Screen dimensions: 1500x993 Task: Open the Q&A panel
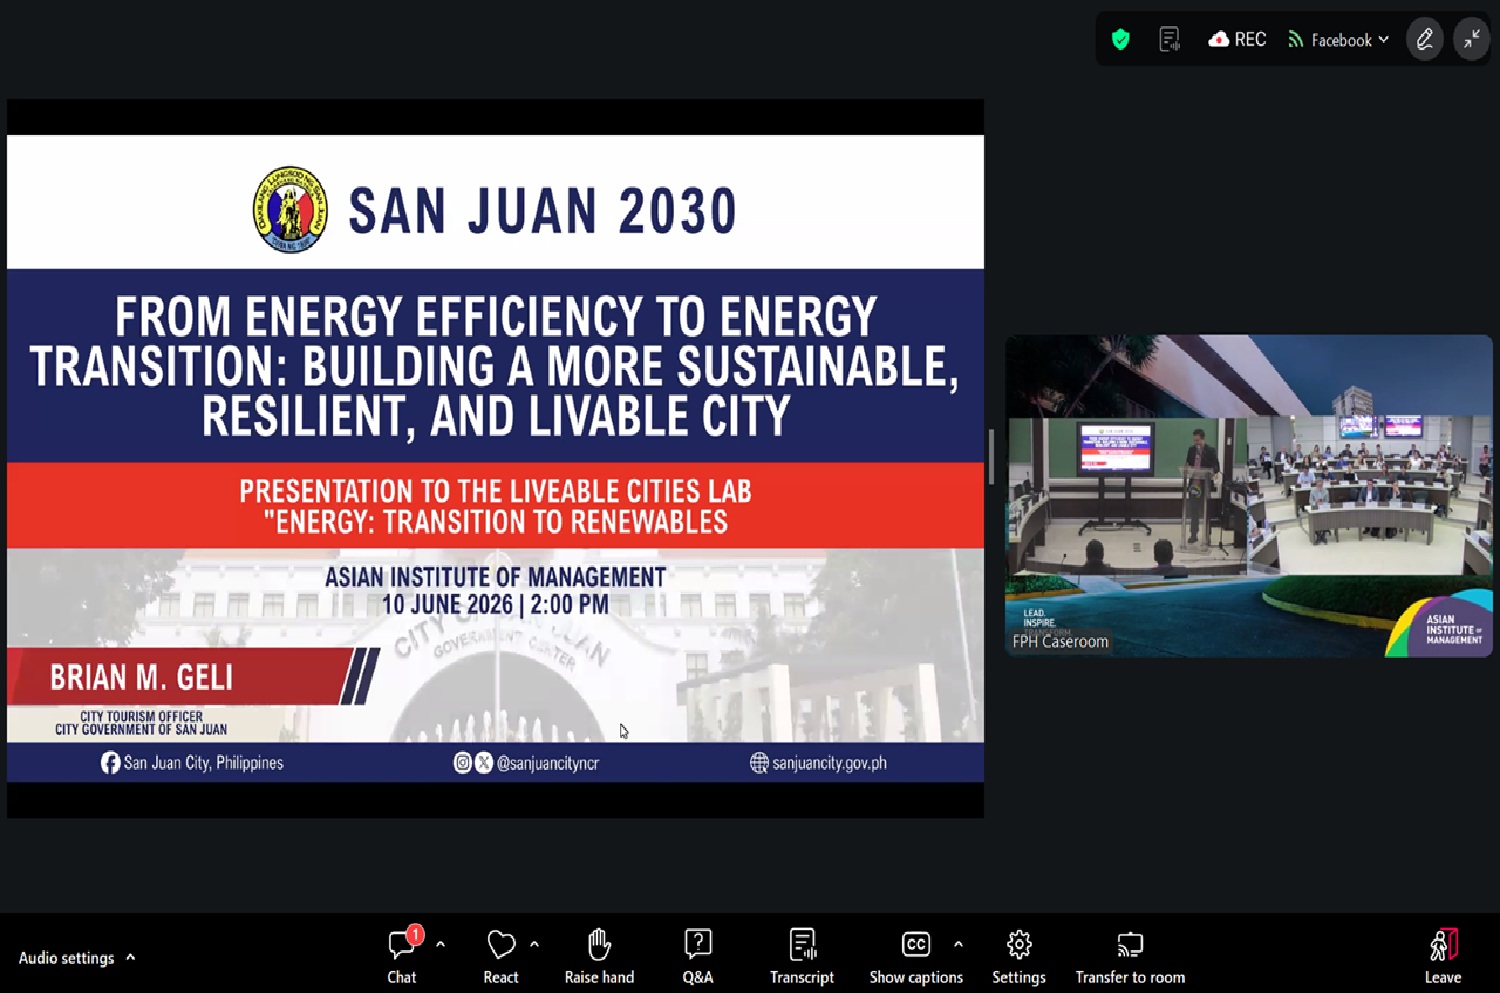tap(698, 956)
